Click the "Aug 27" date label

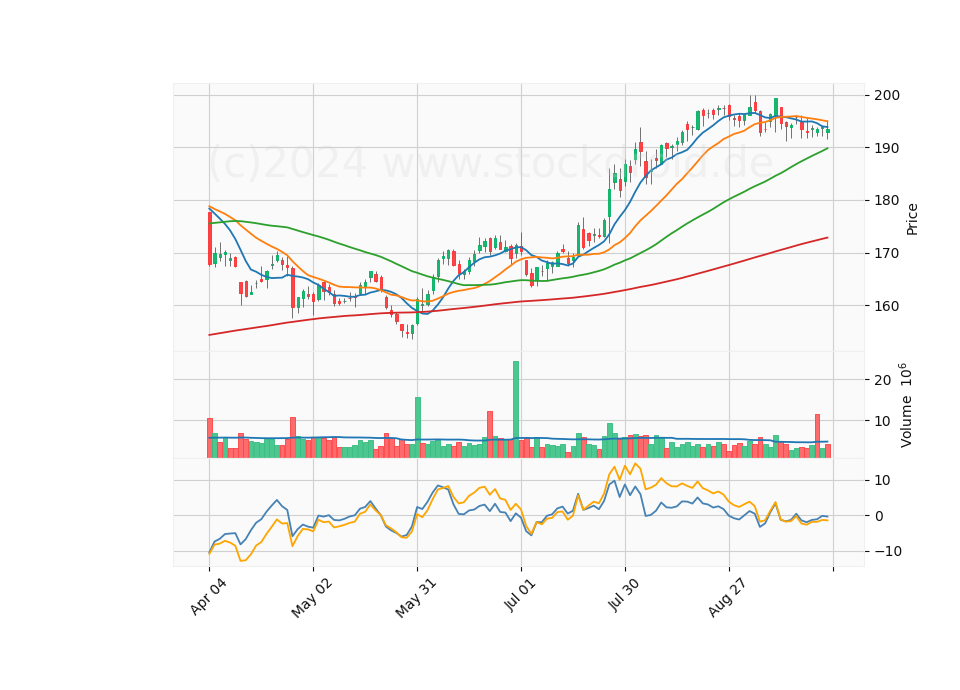coord(727,598)
